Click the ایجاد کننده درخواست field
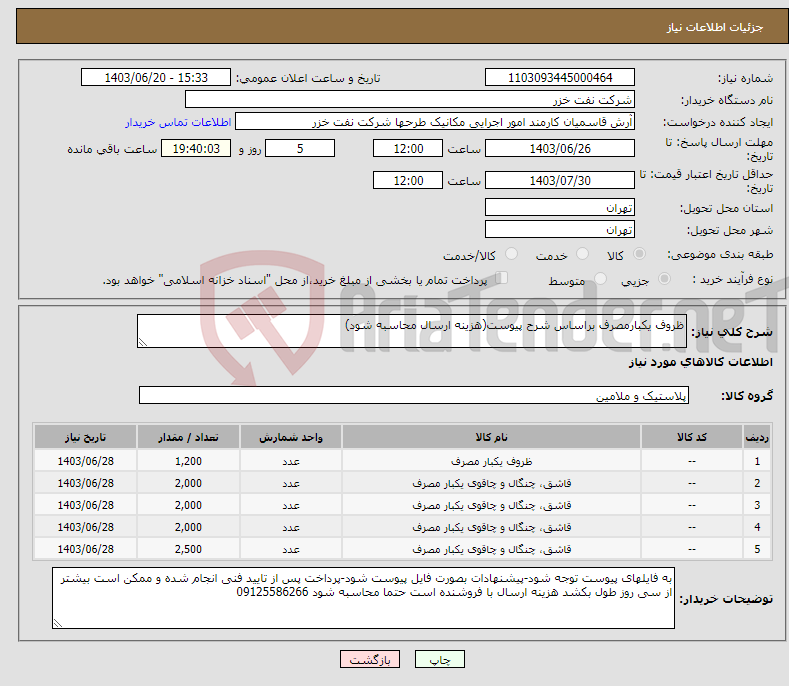This screenshot has height=686, width=789. (x=435, y=121)
